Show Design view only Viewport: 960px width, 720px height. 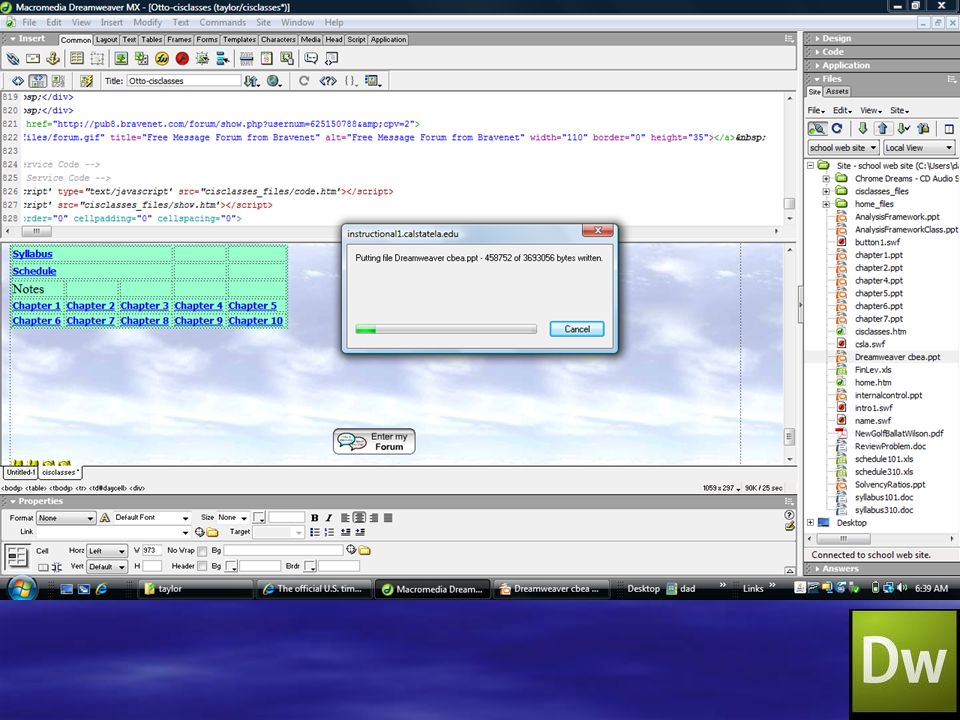pyautogui.click(x=57, y=81)
